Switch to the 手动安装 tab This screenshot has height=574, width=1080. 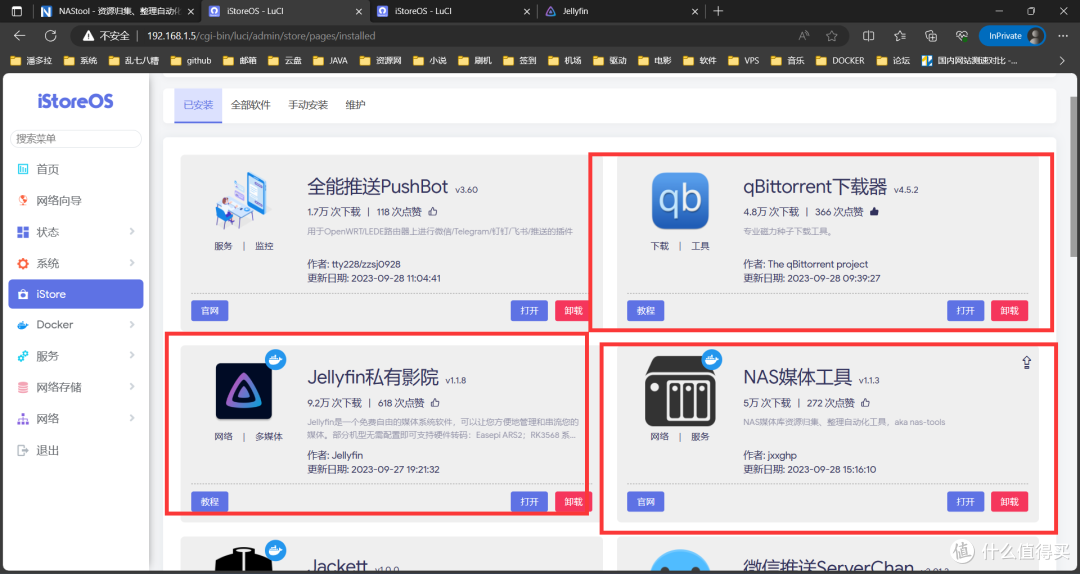click(x=308, y=105)
